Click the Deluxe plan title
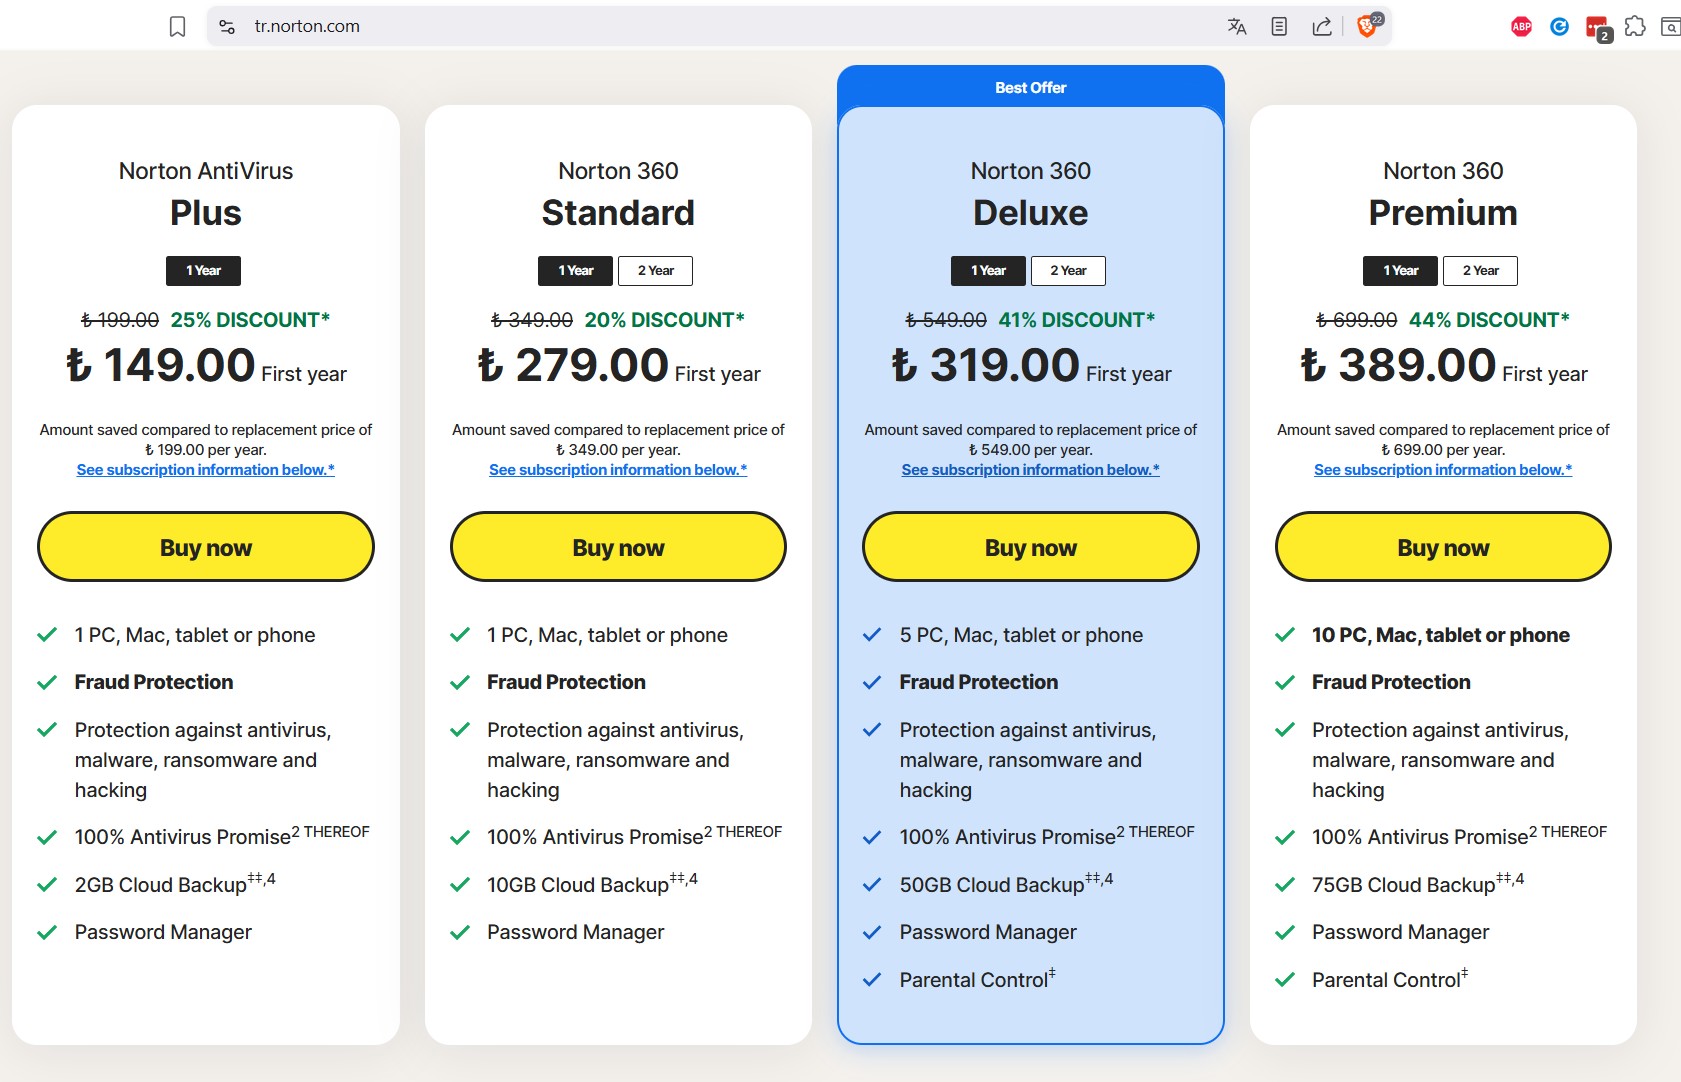This screenshot has width=1681, height=1082. tap(1031, 213)
